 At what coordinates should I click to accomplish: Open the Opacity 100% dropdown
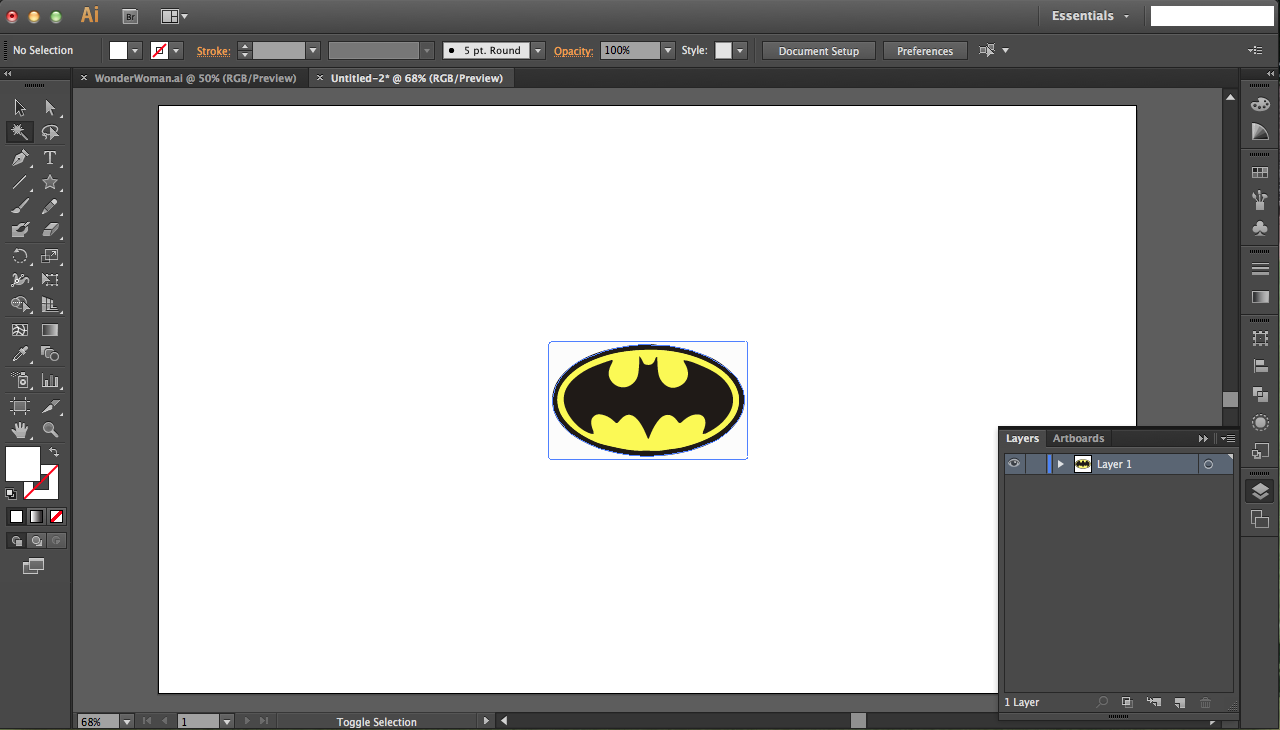click(x=668, y=50)
